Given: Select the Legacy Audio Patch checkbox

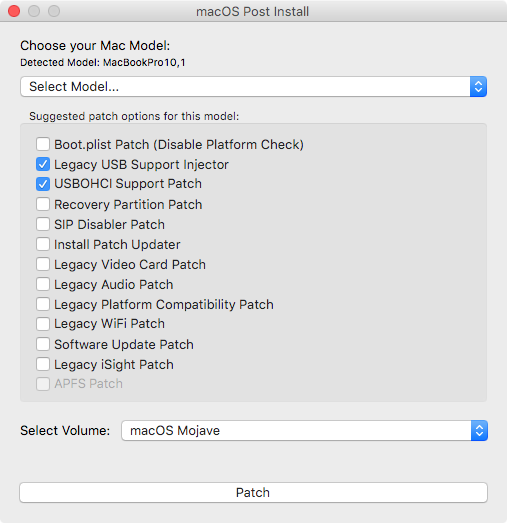Looking at the screenshot, I should (x=43, y=284).
